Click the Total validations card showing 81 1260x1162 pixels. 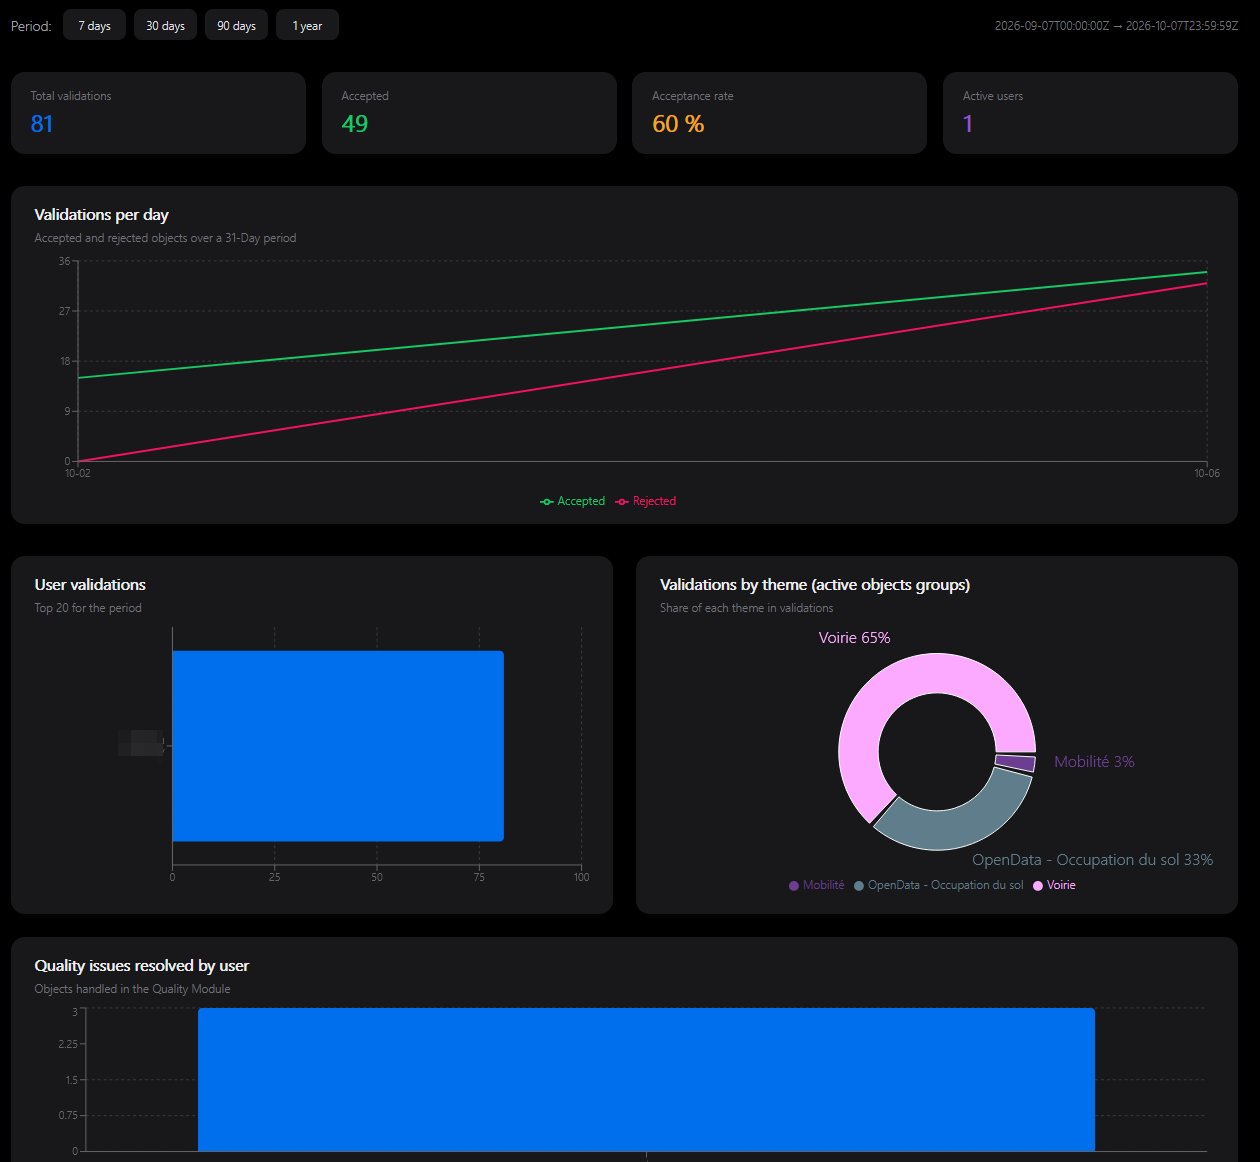click(x=158, y=113)
